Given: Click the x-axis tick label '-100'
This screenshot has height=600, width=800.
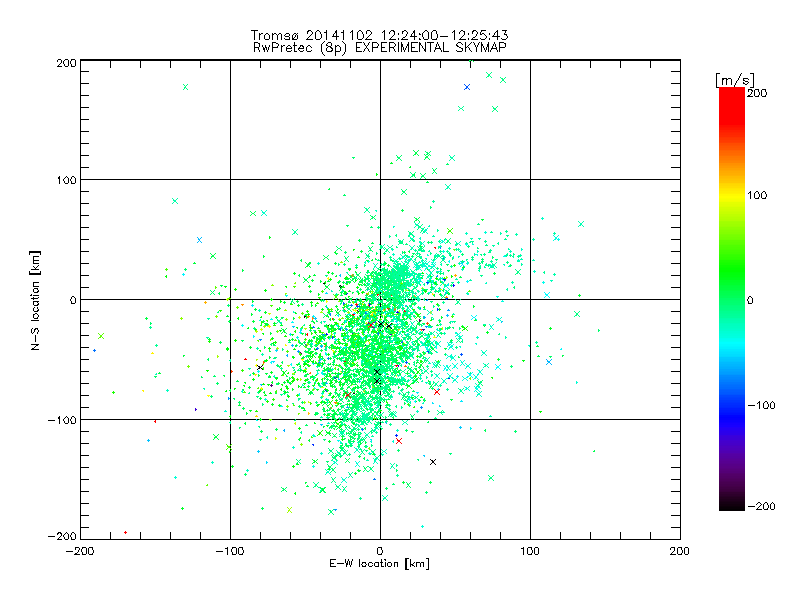Looking at the screenshot, I should tap(230, 551).
